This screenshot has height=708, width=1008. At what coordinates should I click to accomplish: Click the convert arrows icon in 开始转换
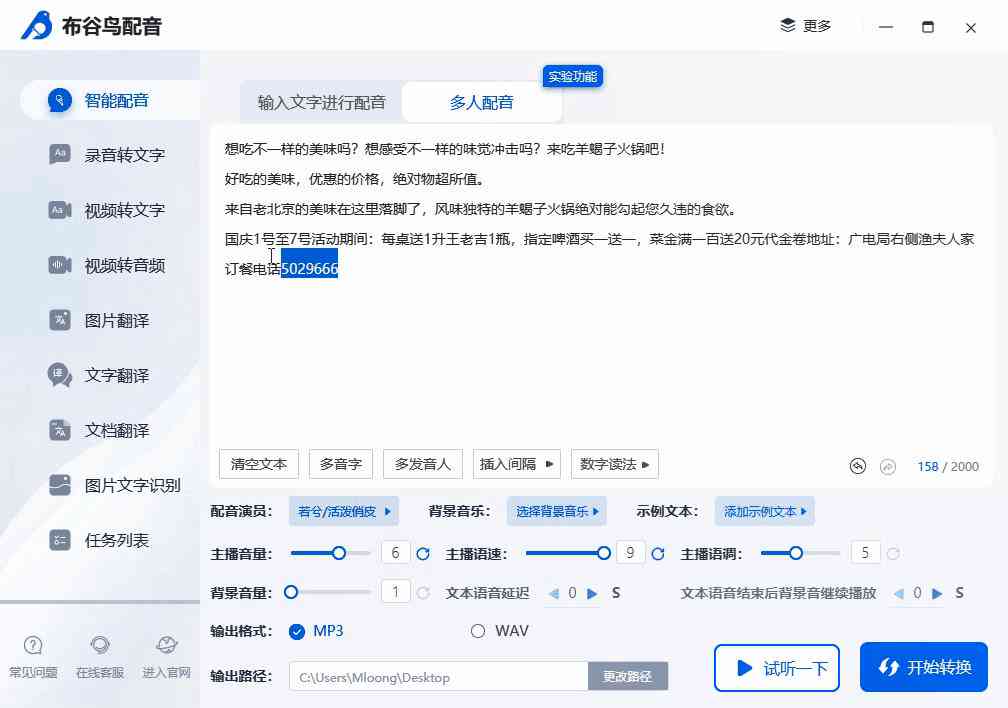coord(888,667)
